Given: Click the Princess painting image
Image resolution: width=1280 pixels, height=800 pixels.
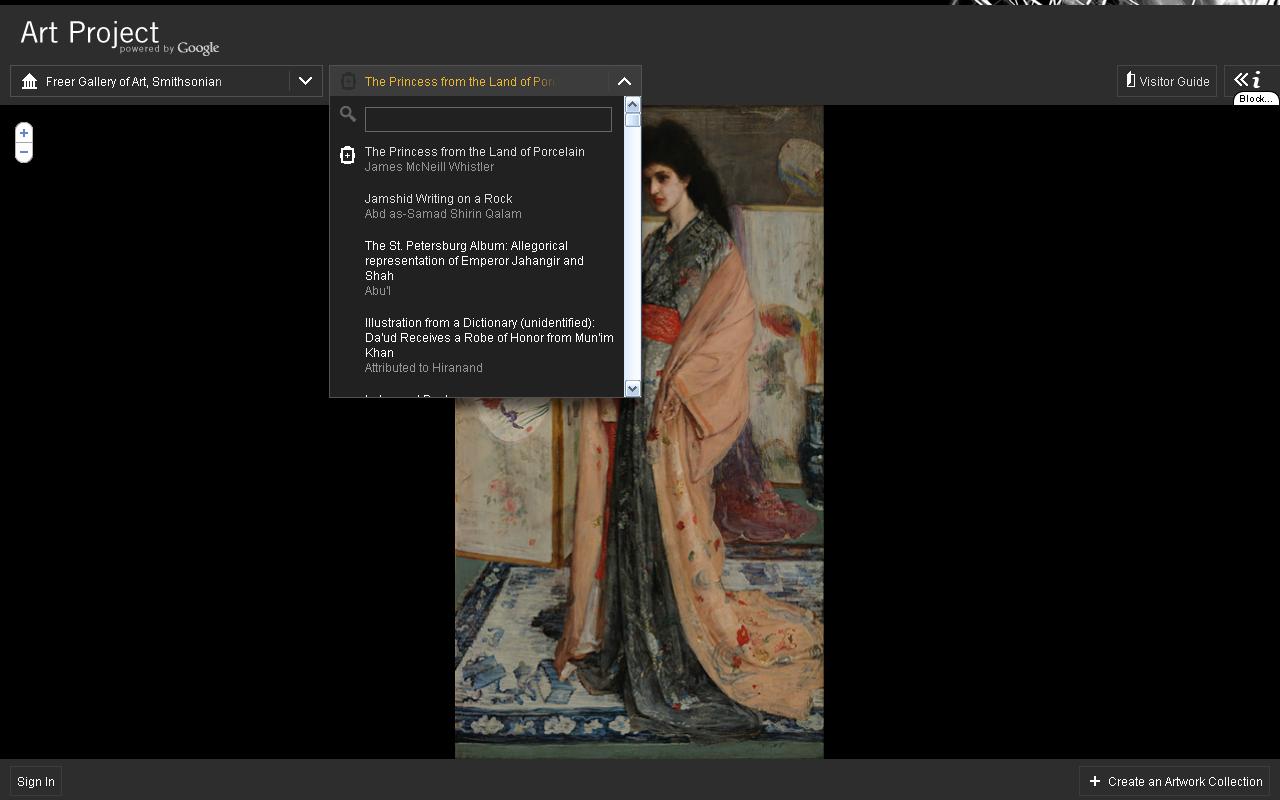Looking at the screenshot, I should [x=639, y=432].
